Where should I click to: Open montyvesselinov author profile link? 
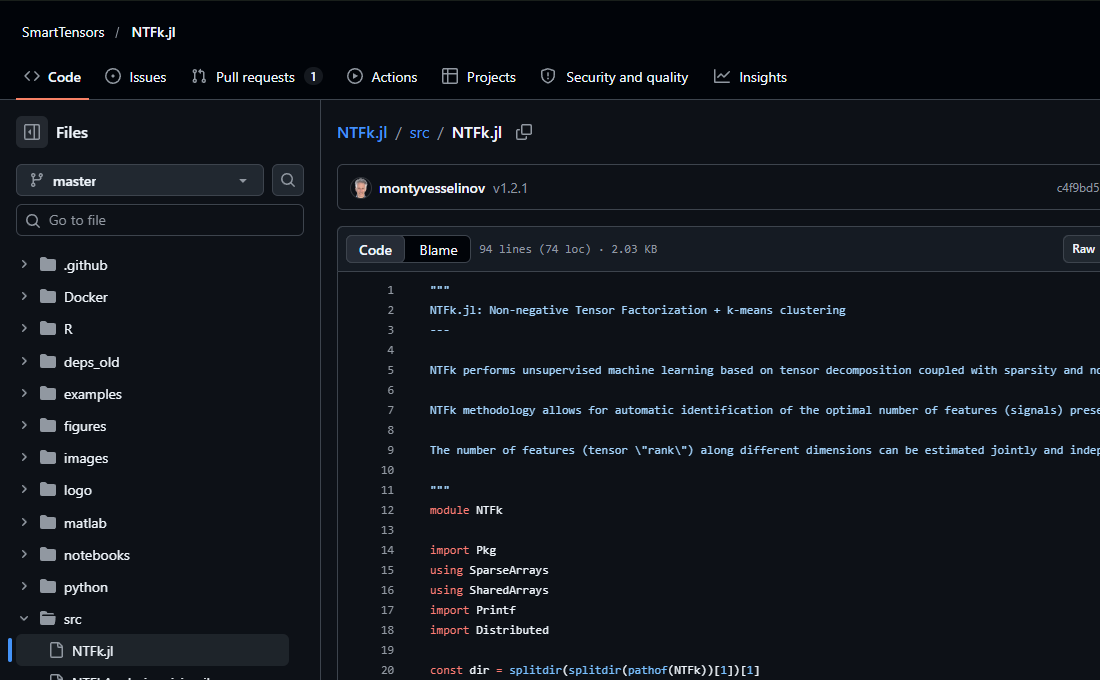click(x=432, y=188)
